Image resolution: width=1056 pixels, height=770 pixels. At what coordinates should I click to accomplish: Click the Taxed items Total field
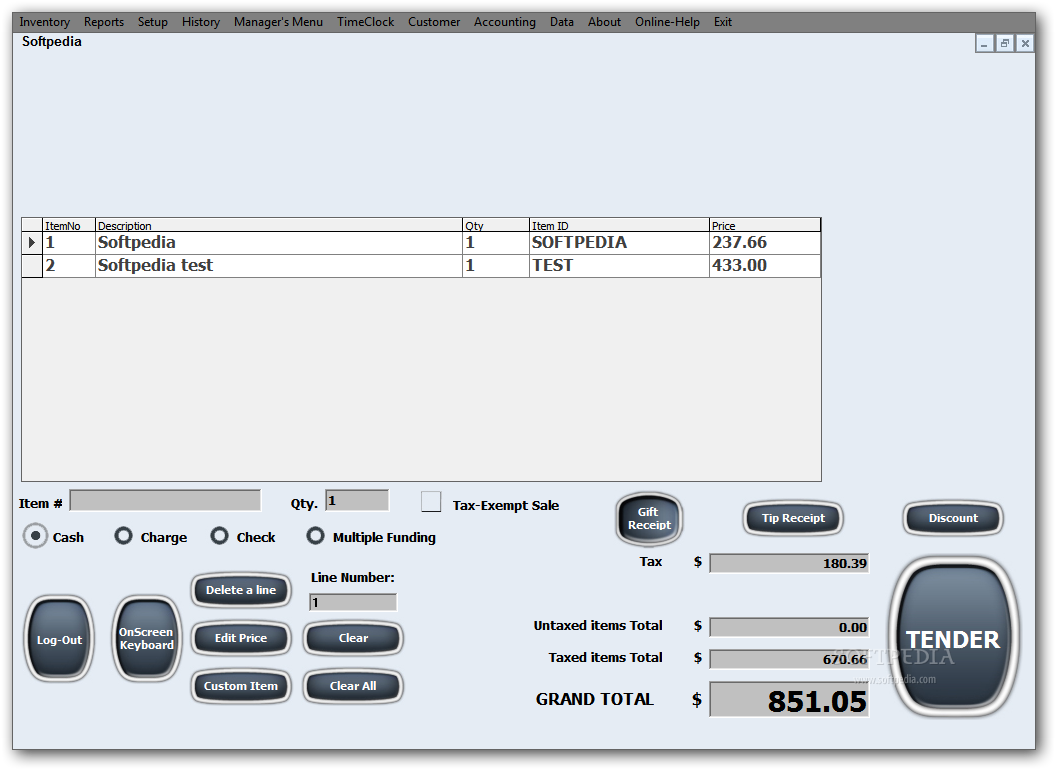click(x=789, y=659)
